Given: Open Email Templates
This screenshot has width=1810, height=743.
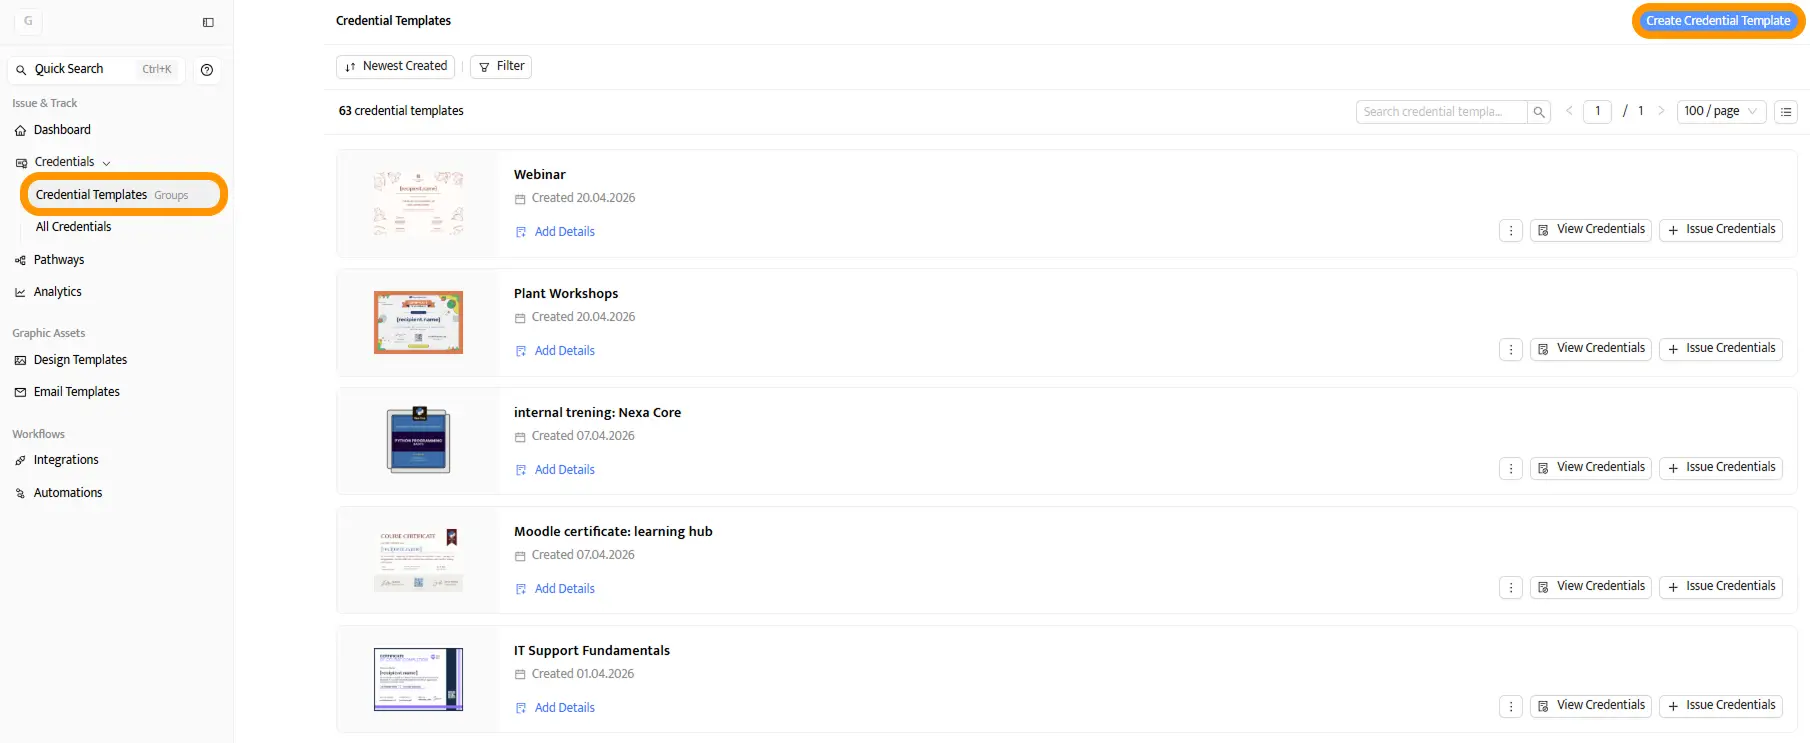Looking at the screenshot, I should [76, 392].
